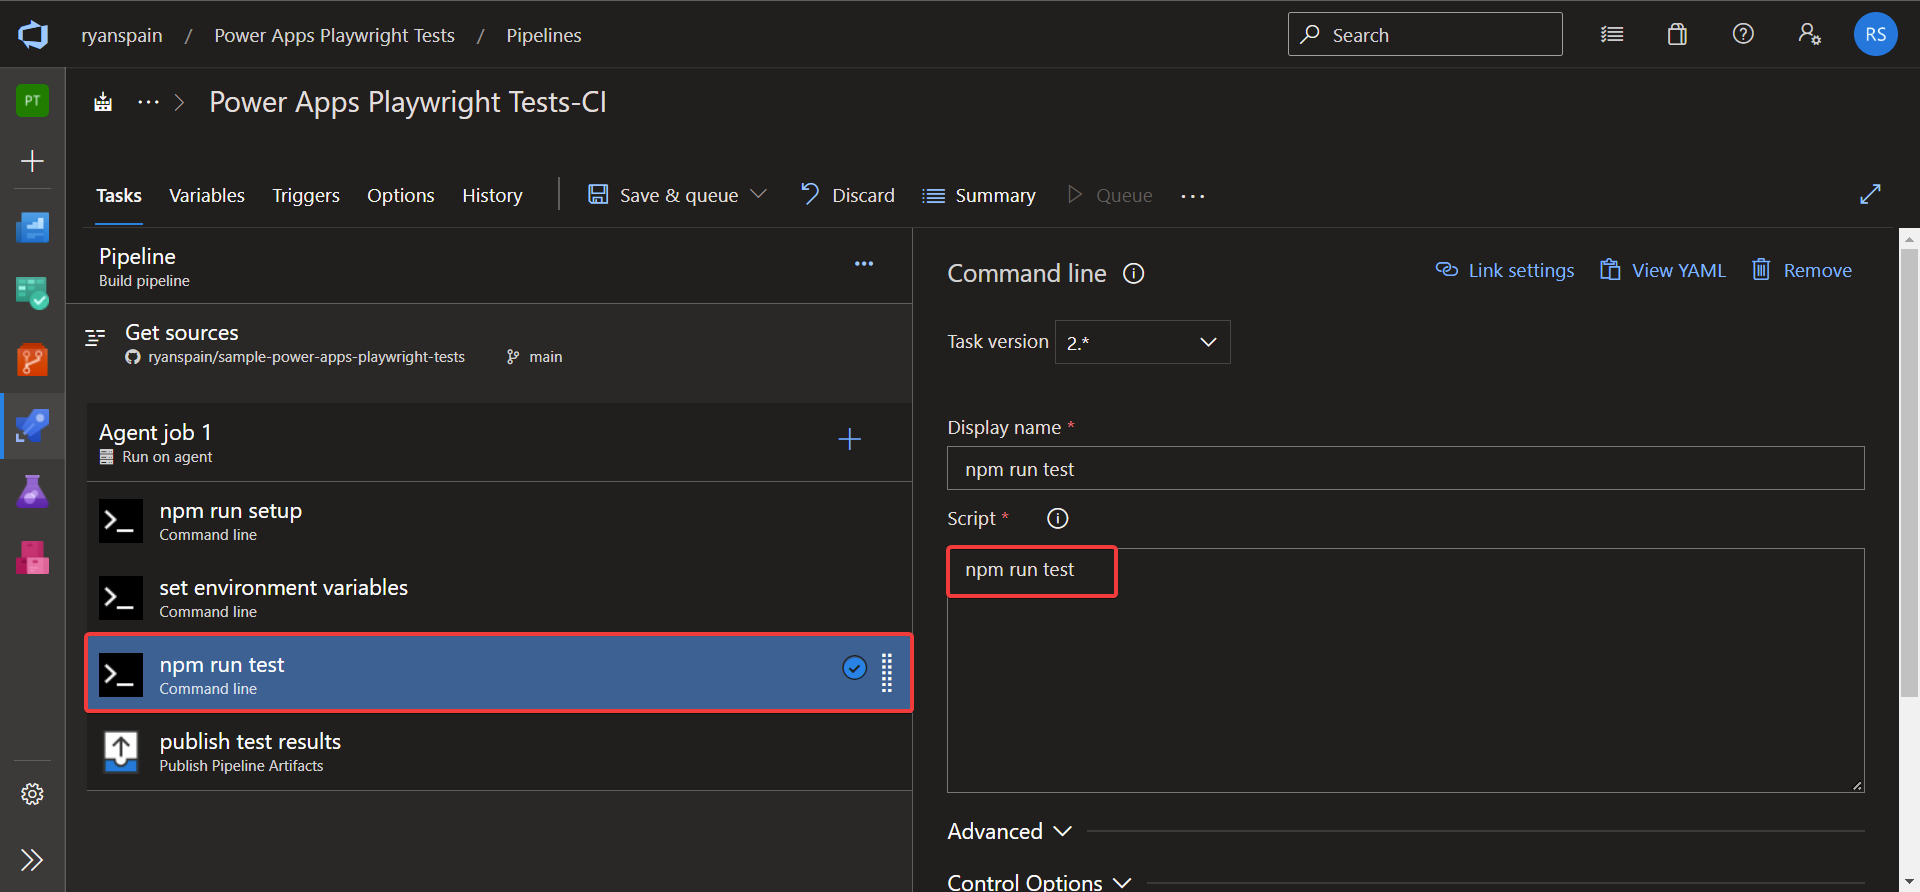Viewport: 1920px width, 892px height.
Task: Expand the left sidebar with double chevron
Action: [32, 860]
